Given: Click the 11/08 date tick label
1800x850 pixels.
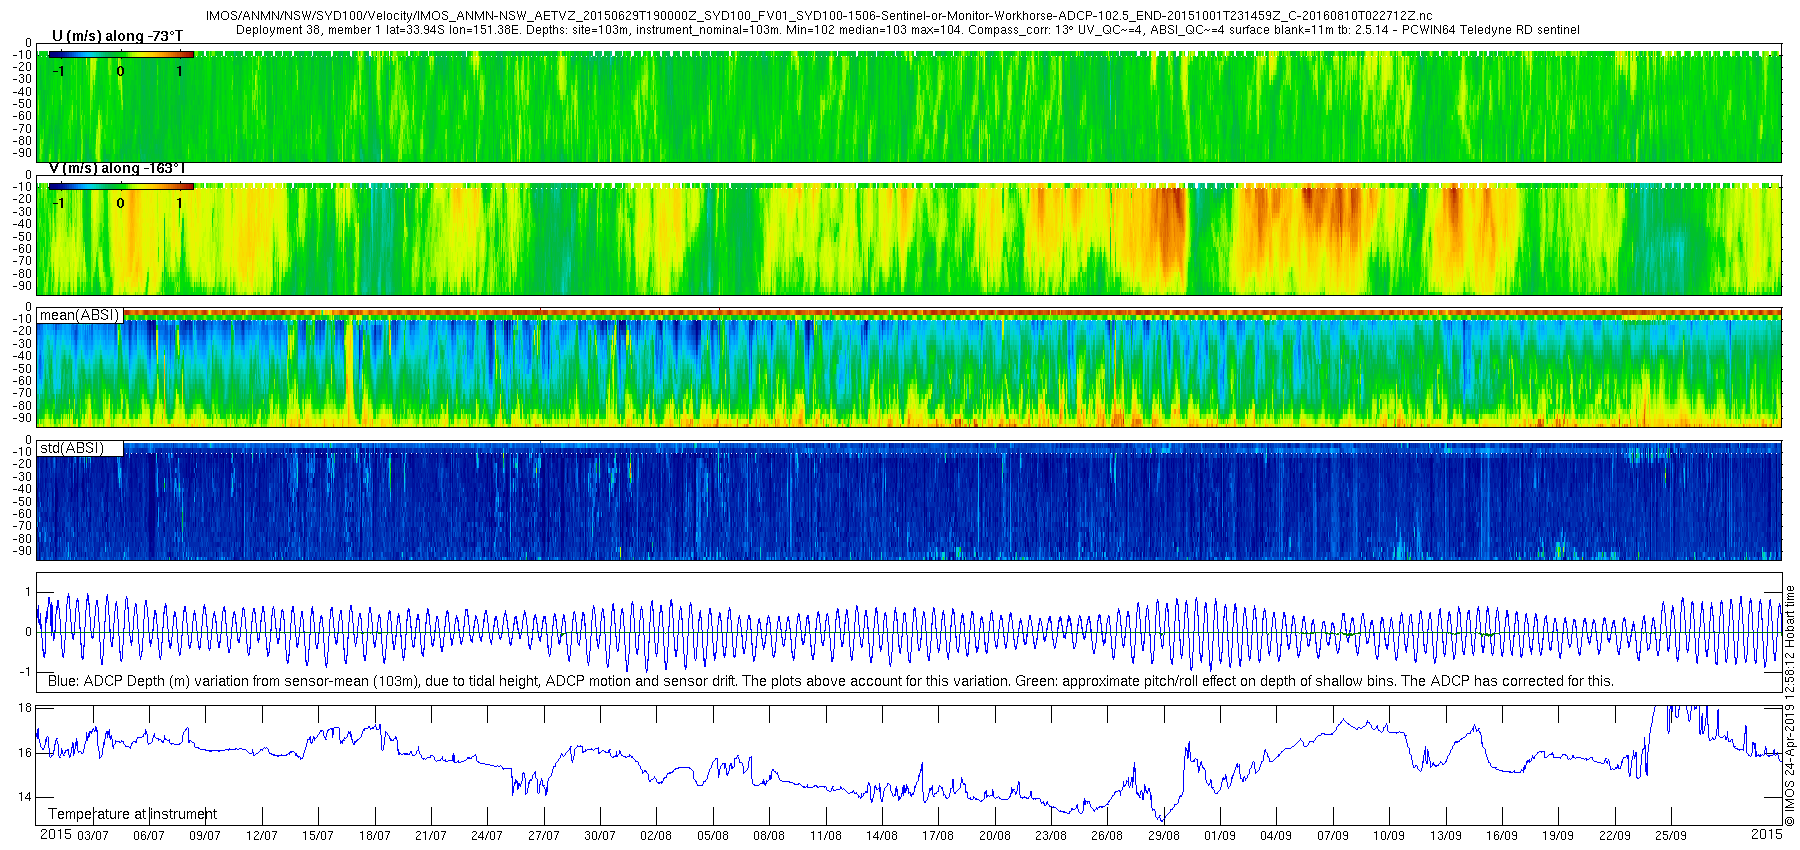Looking at the screenshot, I should (826, 835).
